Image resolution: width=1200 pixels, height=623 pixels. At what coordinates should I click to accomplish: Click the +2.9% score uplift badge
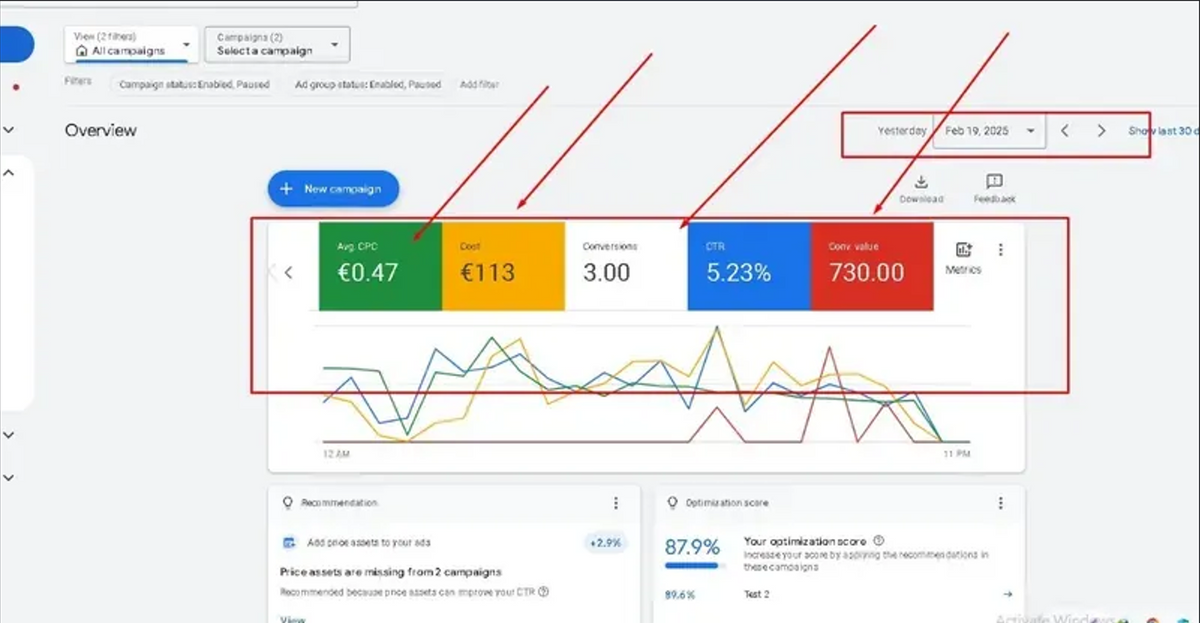(x=605, y=543)
